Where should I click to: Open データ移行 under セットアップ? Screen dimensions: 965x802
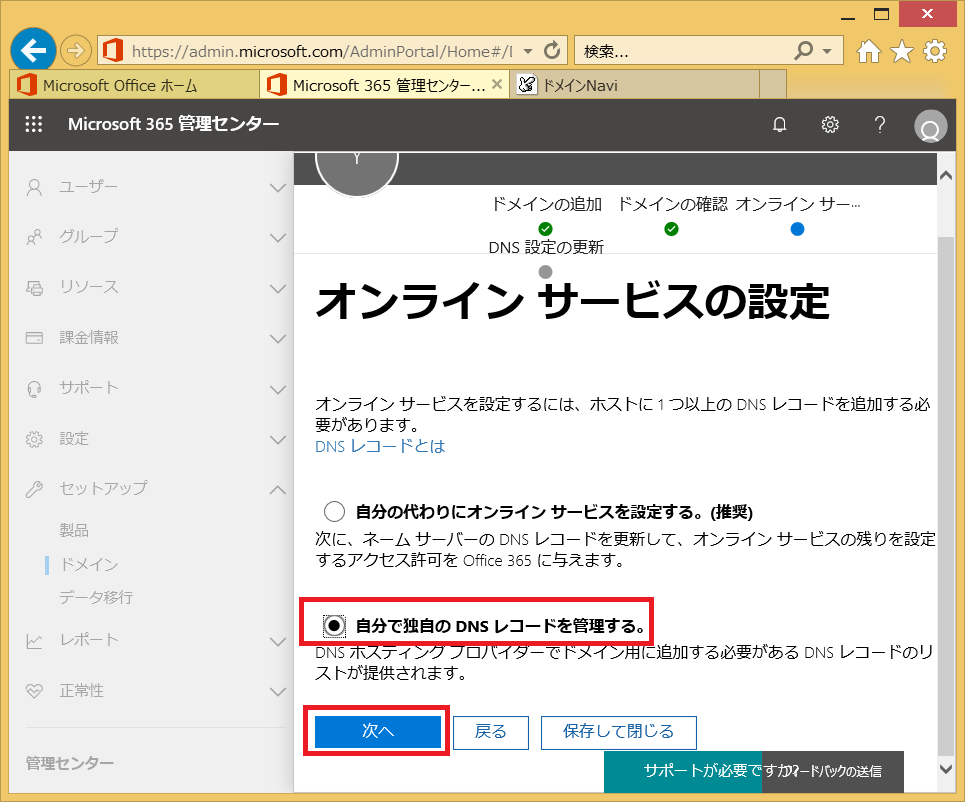96,597
